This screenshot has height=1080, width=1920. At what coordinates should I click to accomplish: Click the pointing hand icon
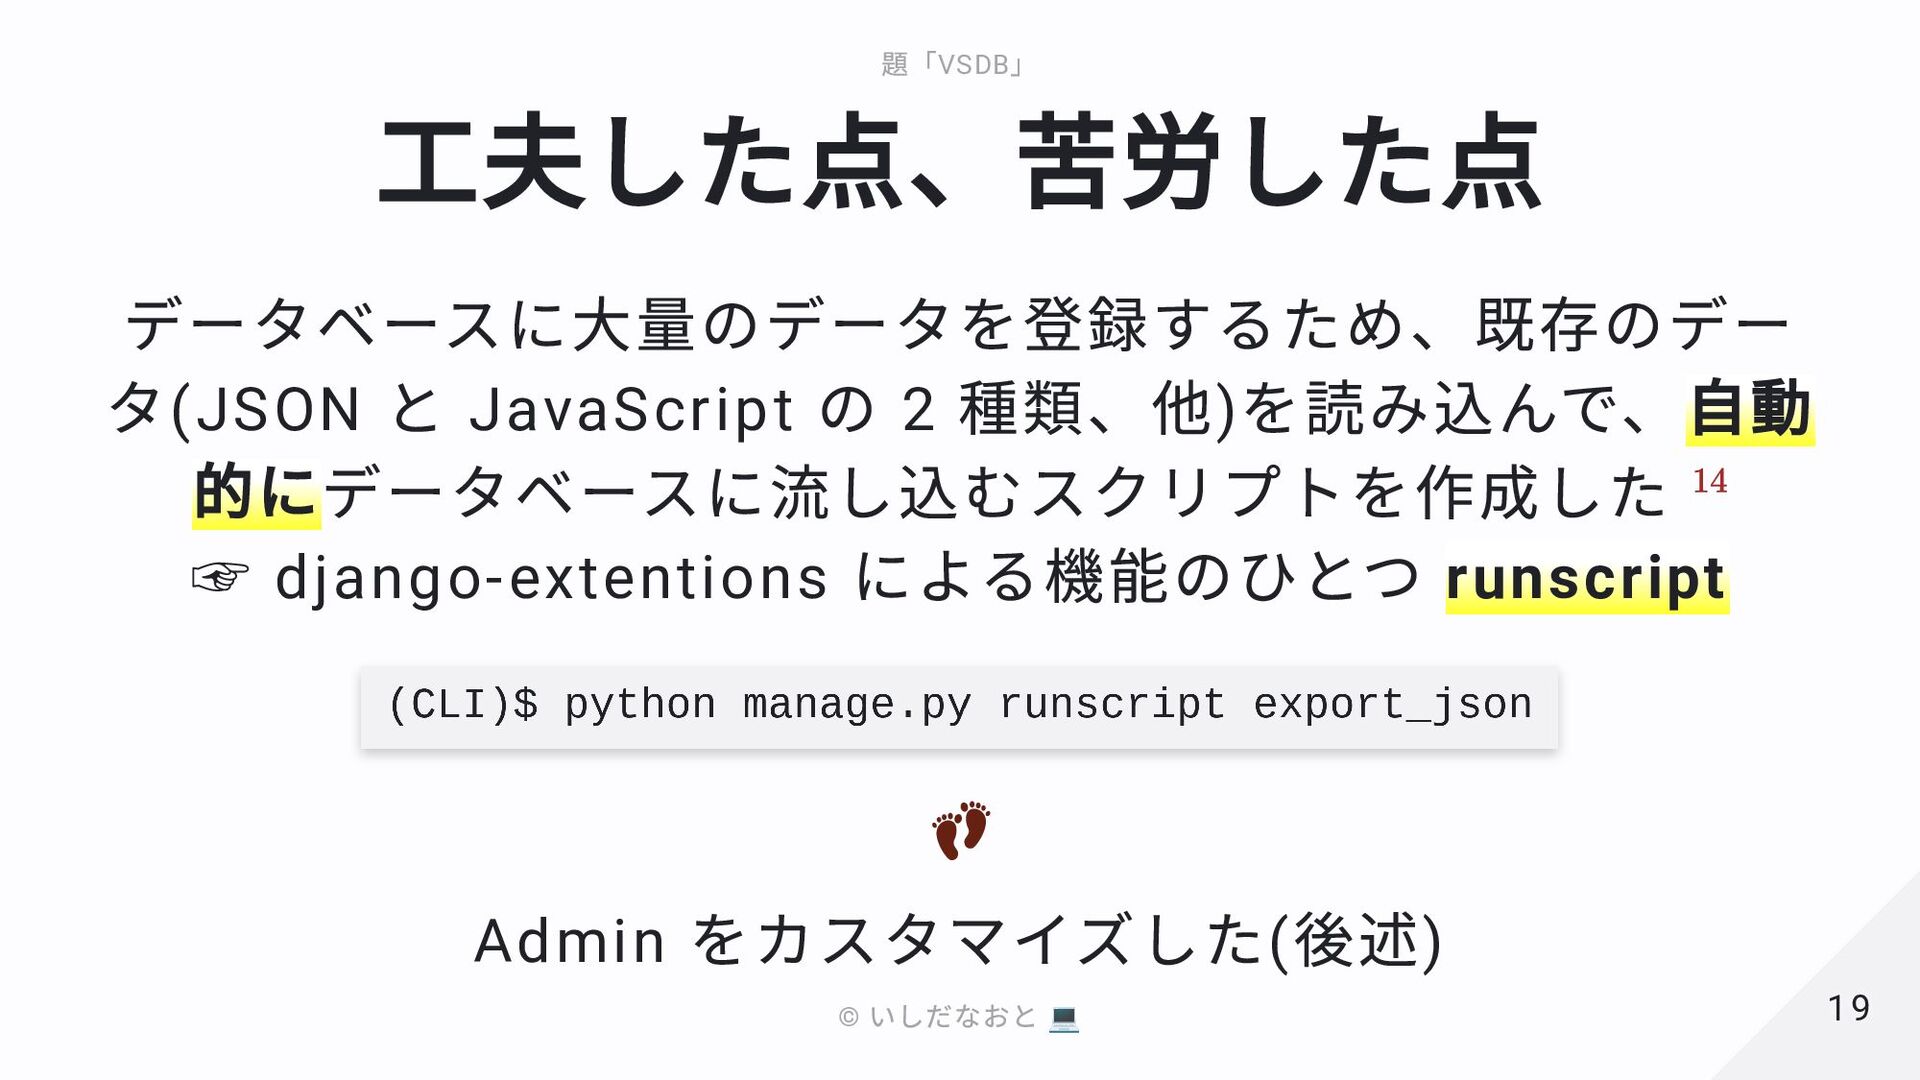tap(220, 577)
